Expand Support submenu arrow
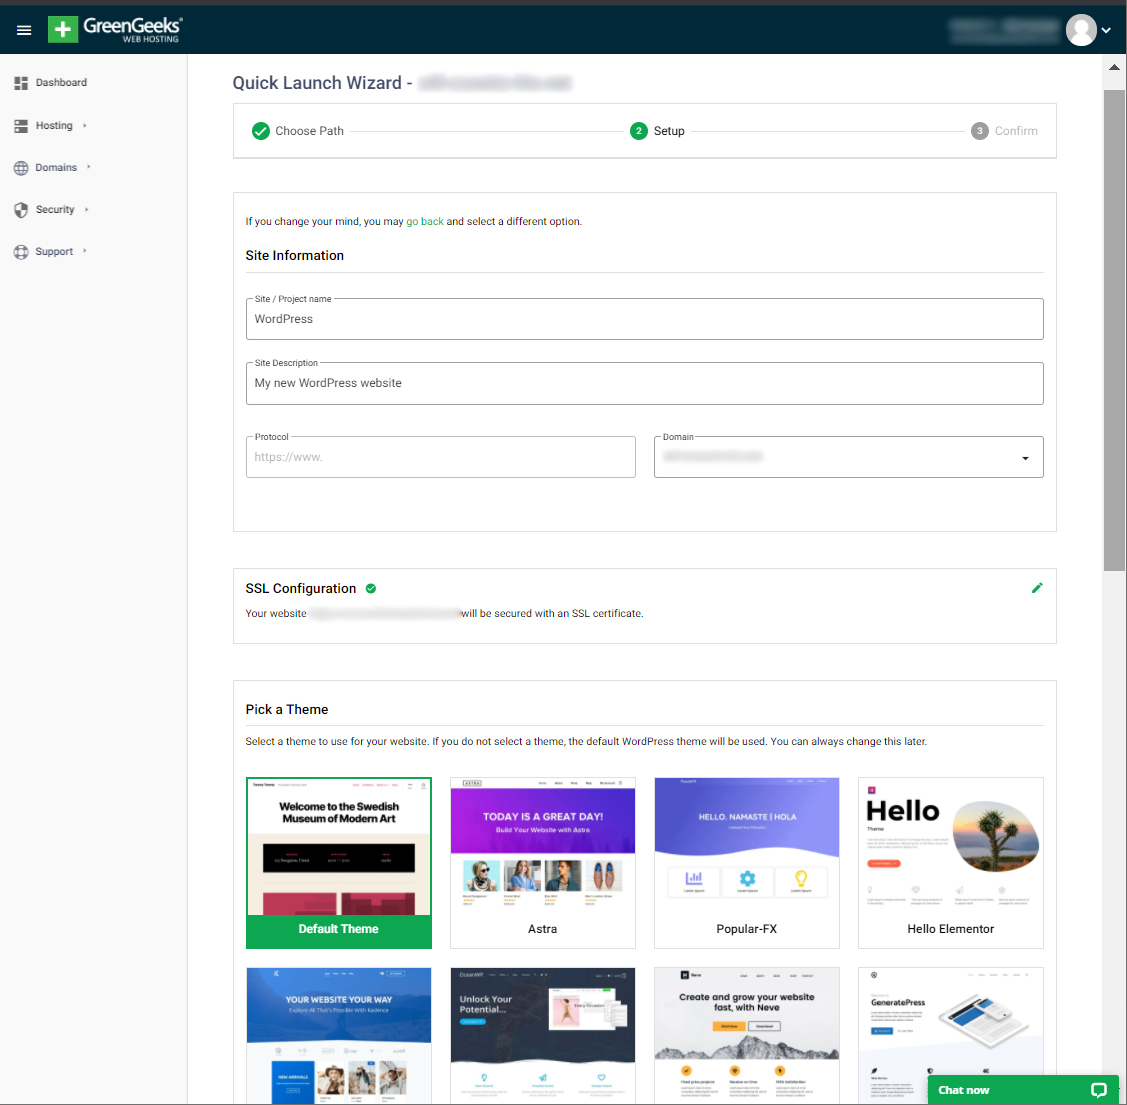 [x=85, y=251]
